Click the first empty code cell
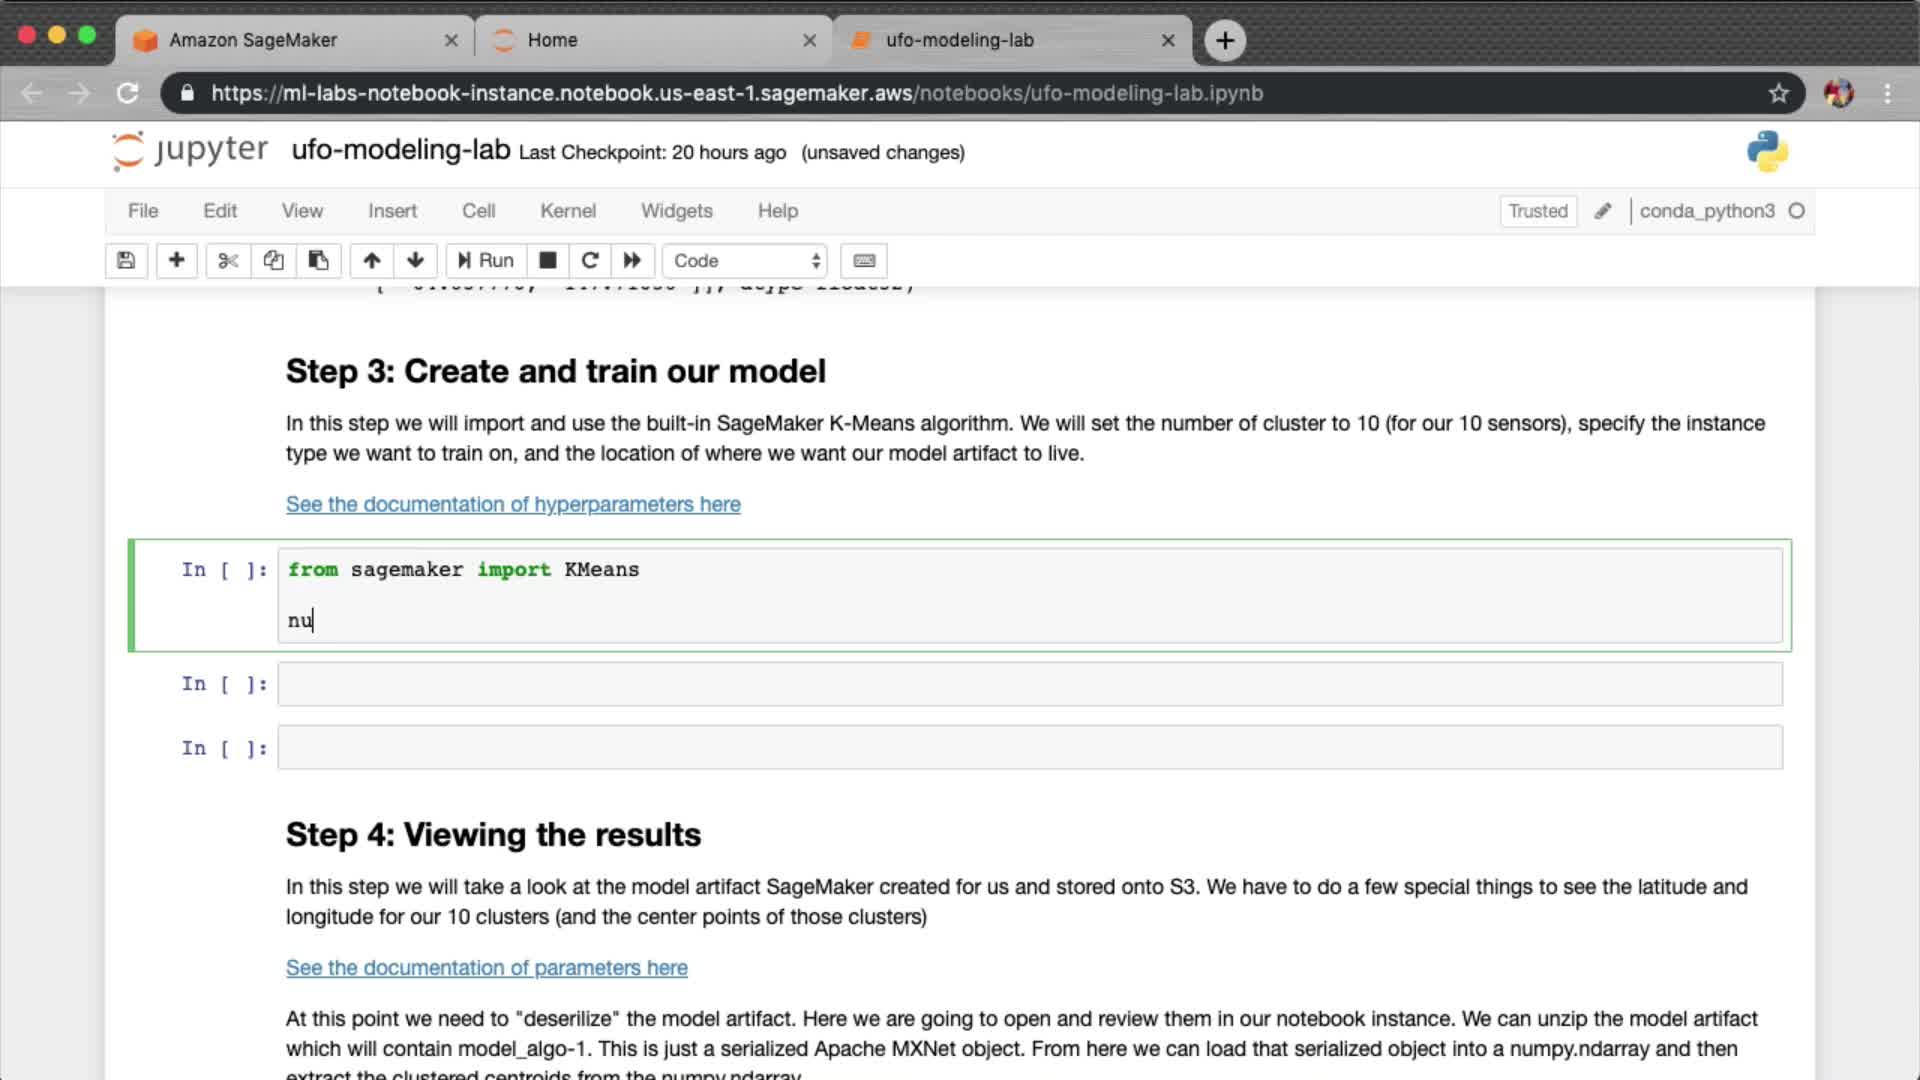The height and width of the screenshot is (1080, 1920). coord(1029,684)
